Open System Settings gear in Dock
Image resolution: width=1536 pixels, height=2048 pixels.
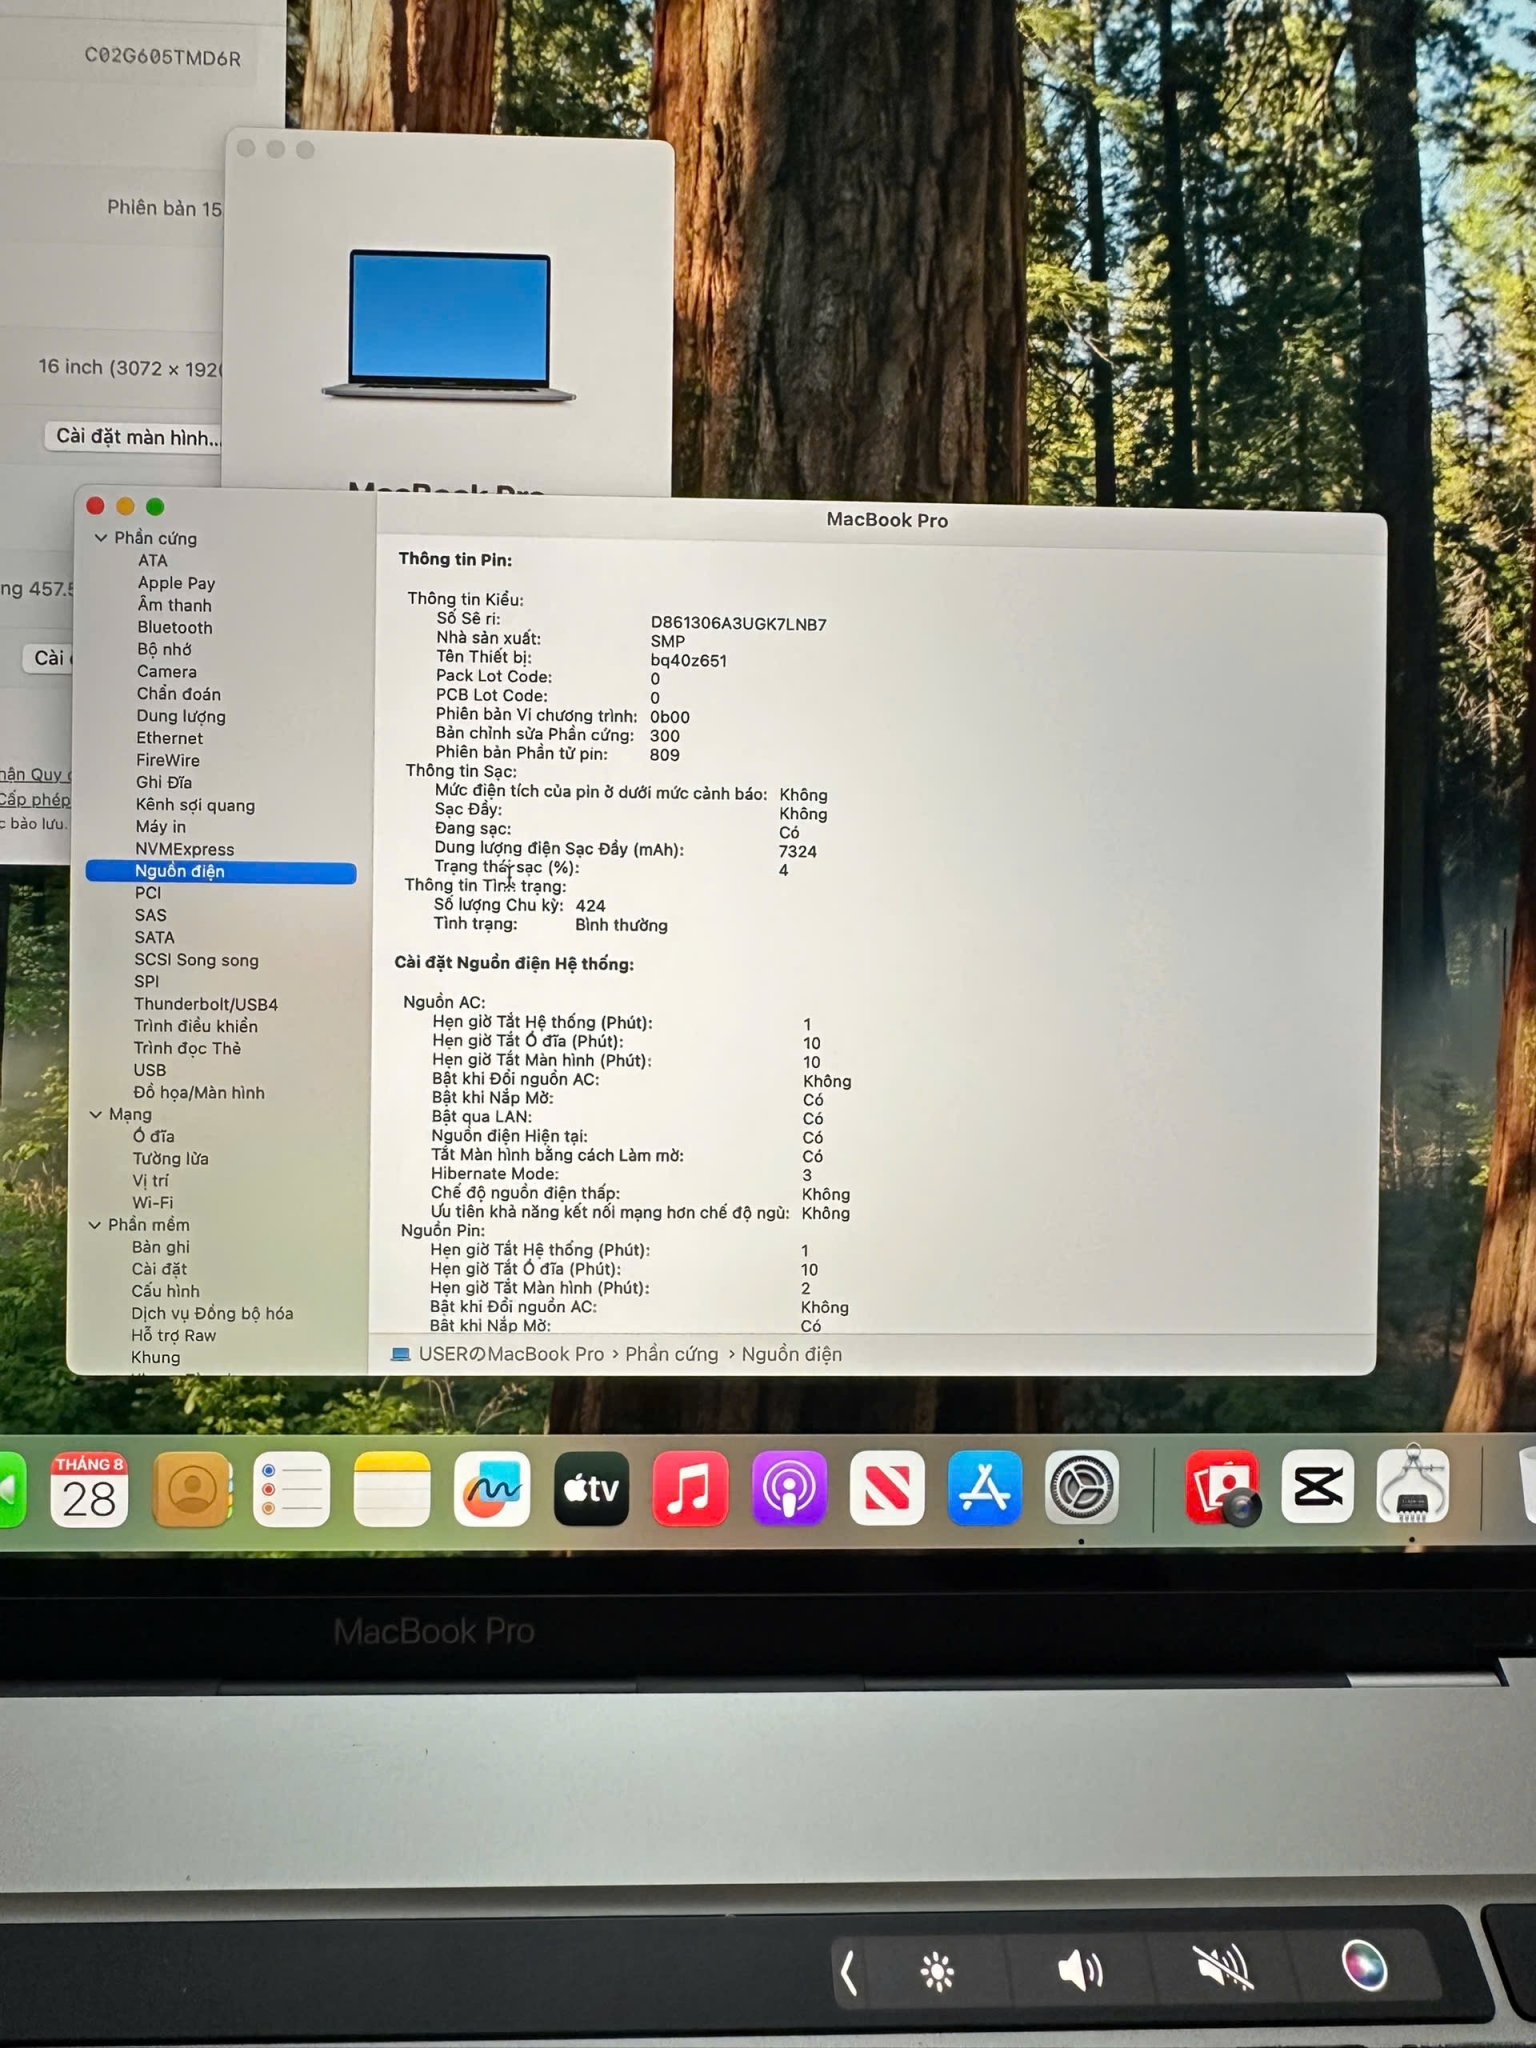click(1082, 1488)
